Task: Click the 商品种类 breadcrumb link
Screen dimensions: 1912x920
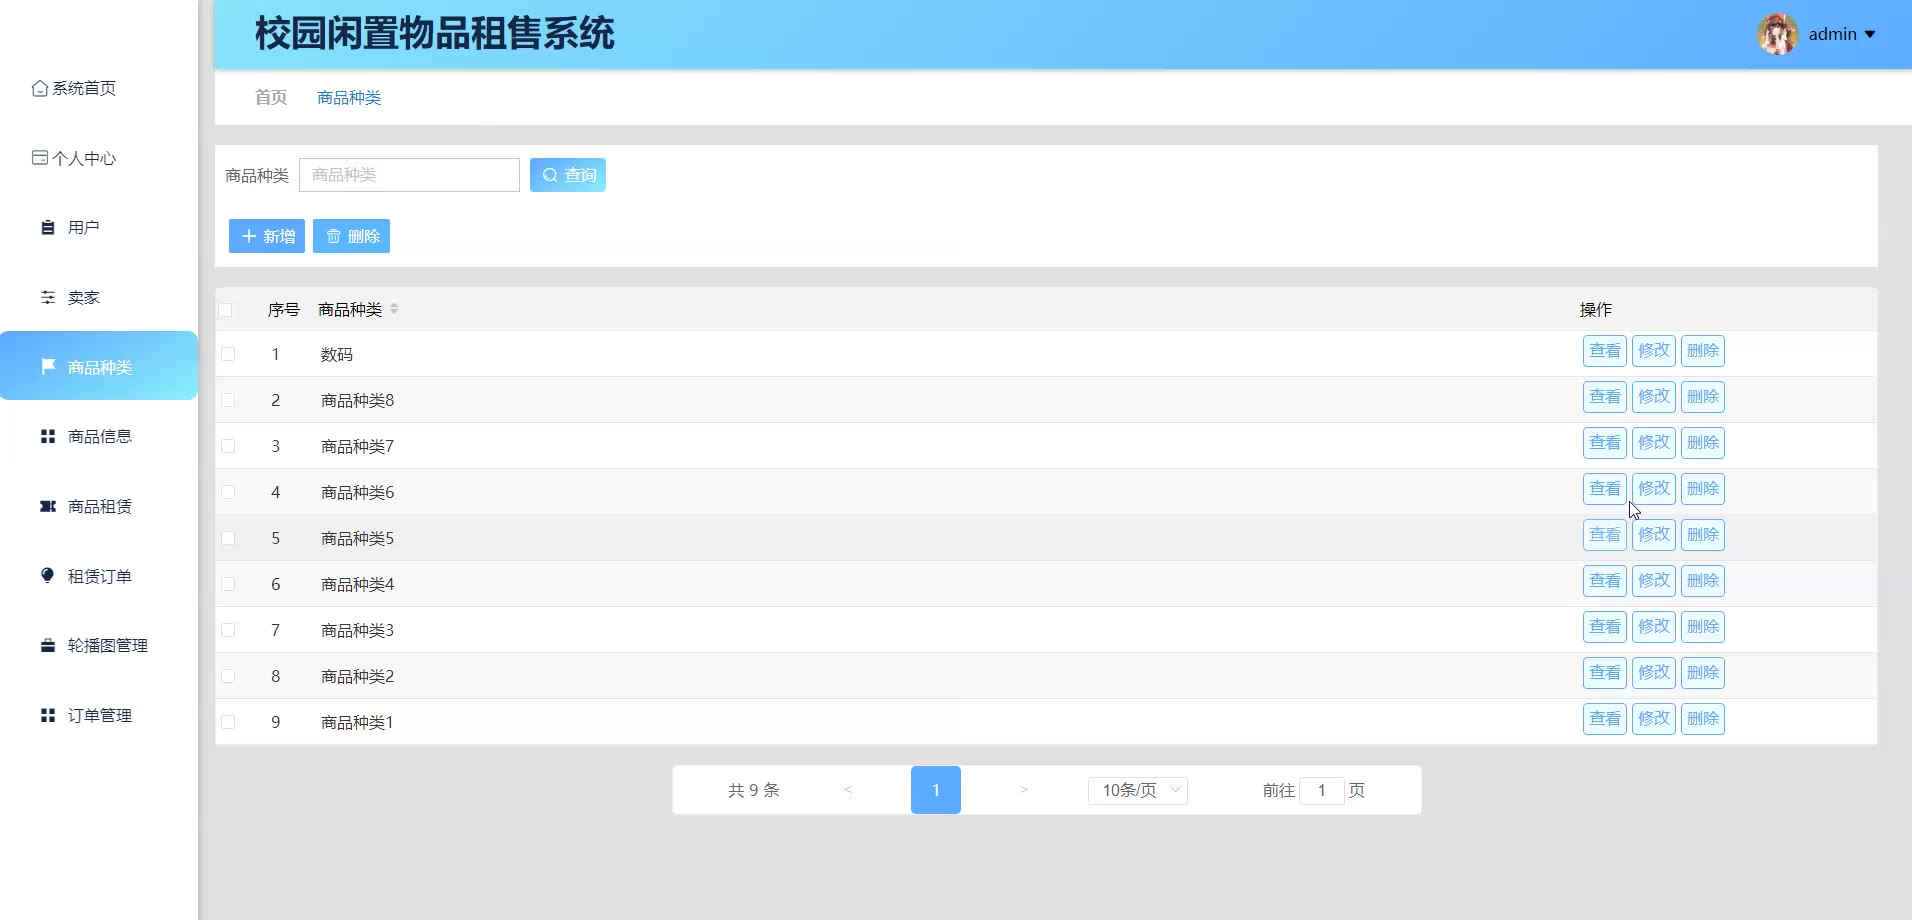Action: pyautogui.click(x=349, y=97)
